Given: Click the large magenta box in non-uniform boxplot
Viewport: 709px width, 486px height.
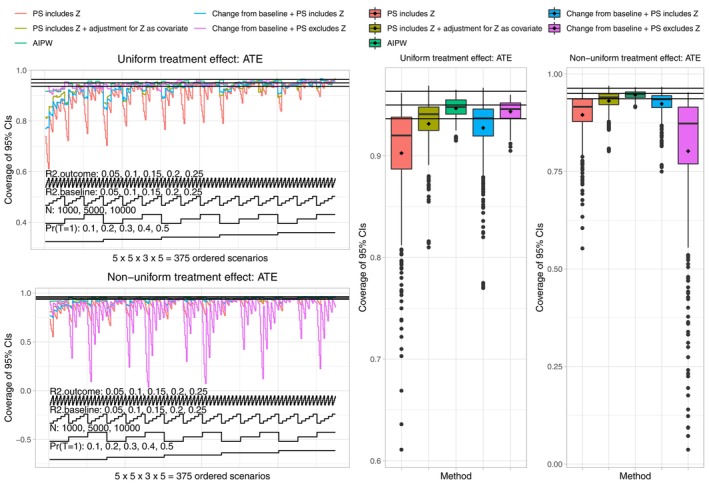Looking at the screenshot, I should coord(688,136).
